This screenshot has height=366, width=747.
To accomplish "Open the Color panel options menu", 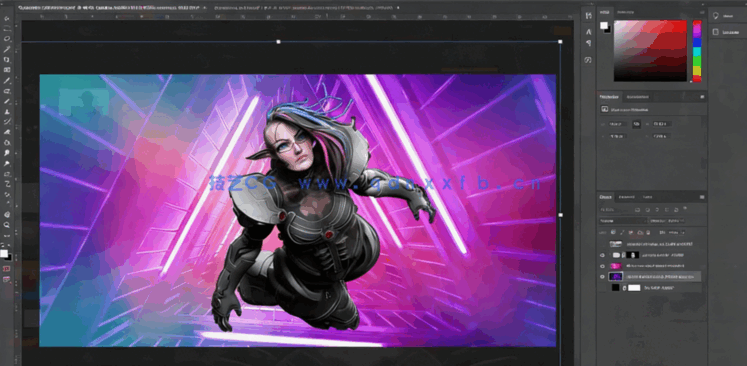I will click(x=702, y=12).
